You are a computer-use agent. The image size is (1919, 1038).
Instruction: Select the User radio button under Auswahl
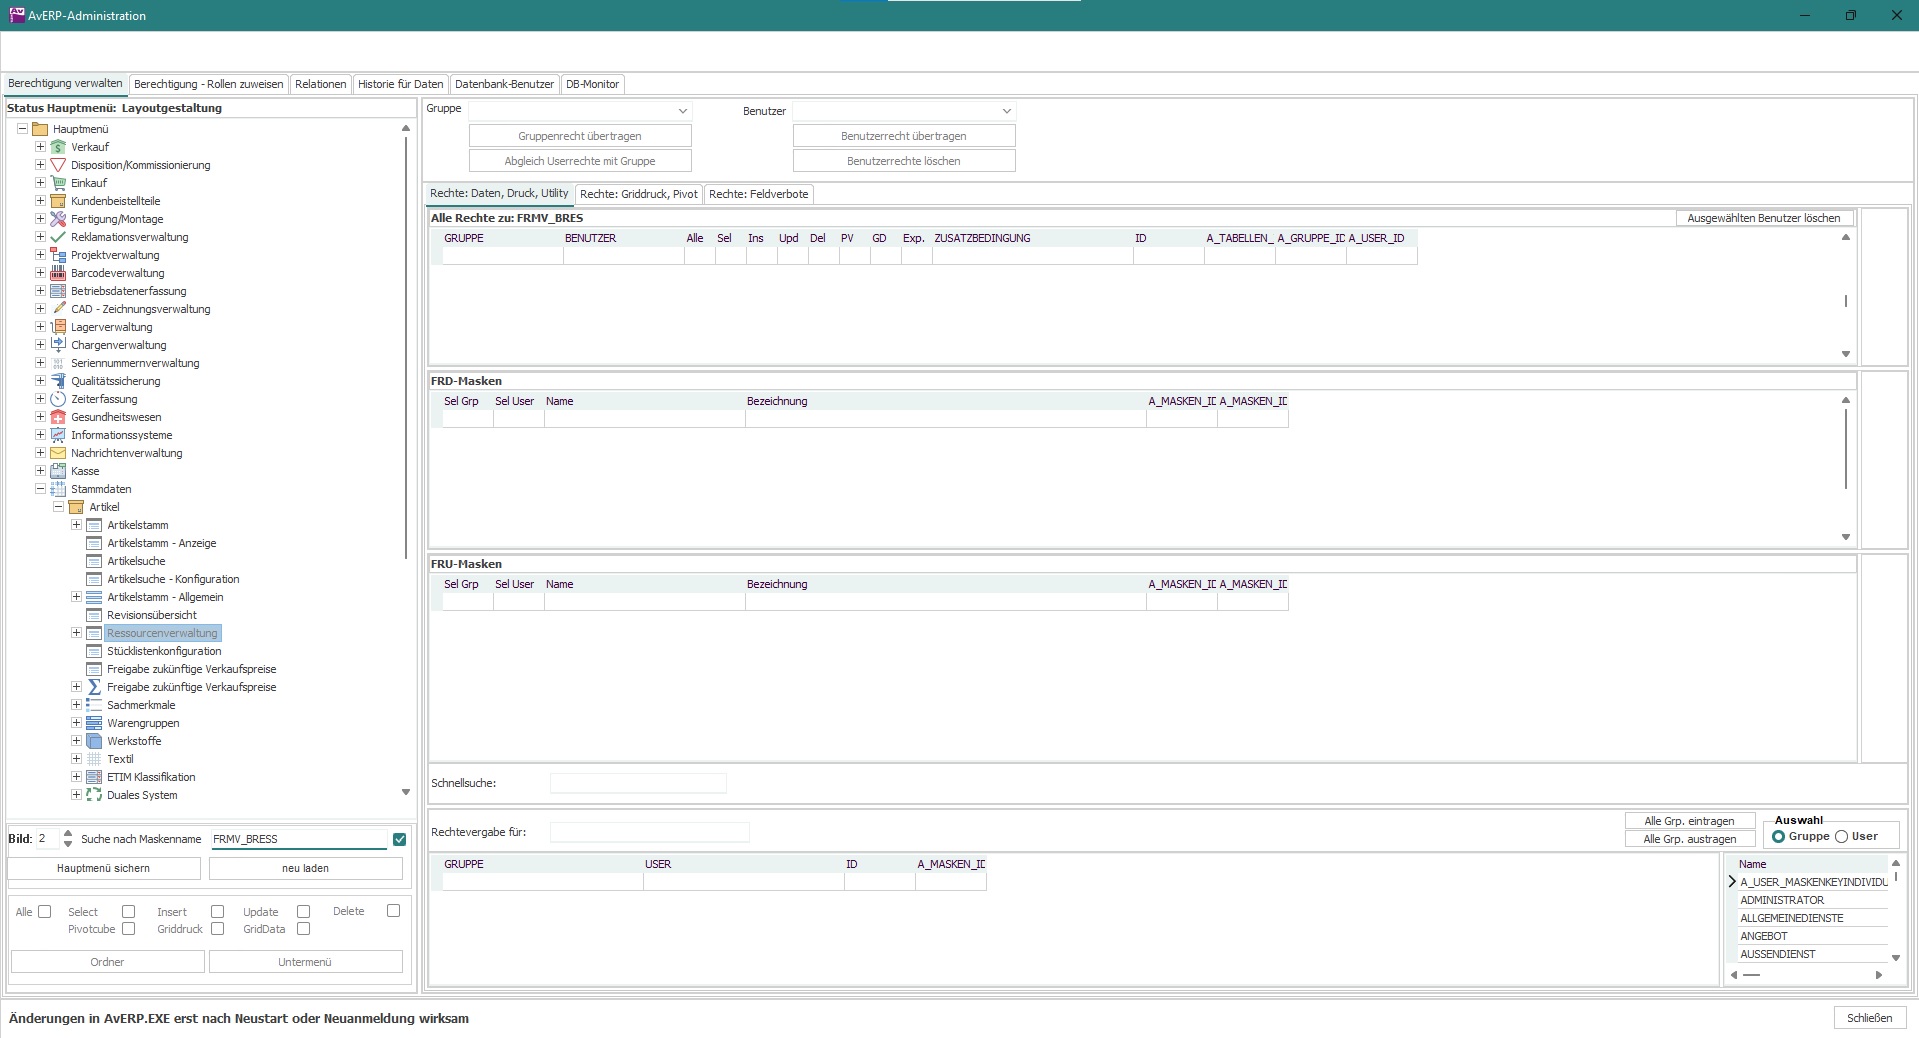1841,836
